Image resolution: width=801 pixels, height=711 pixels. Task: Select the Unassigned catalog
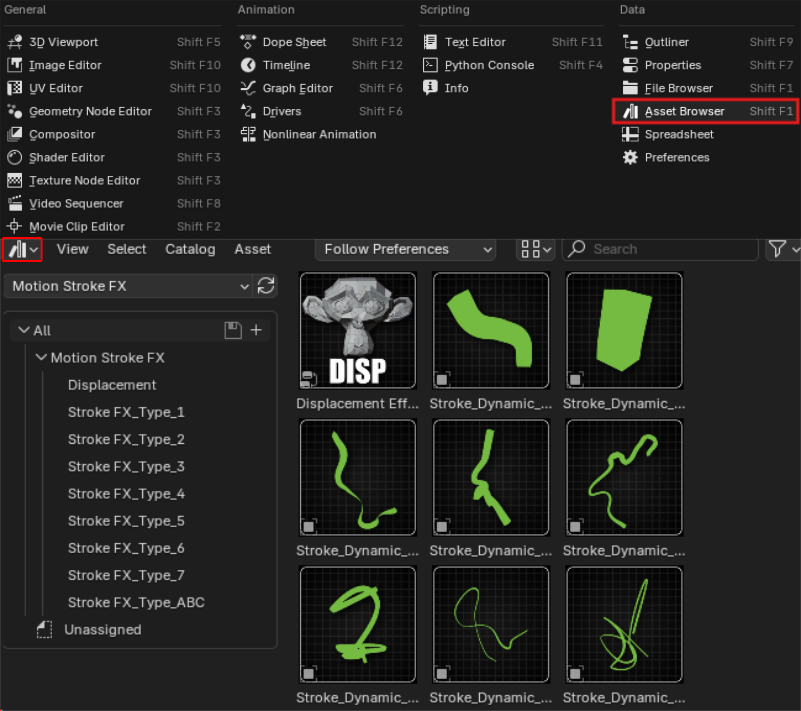coord(102,630)
